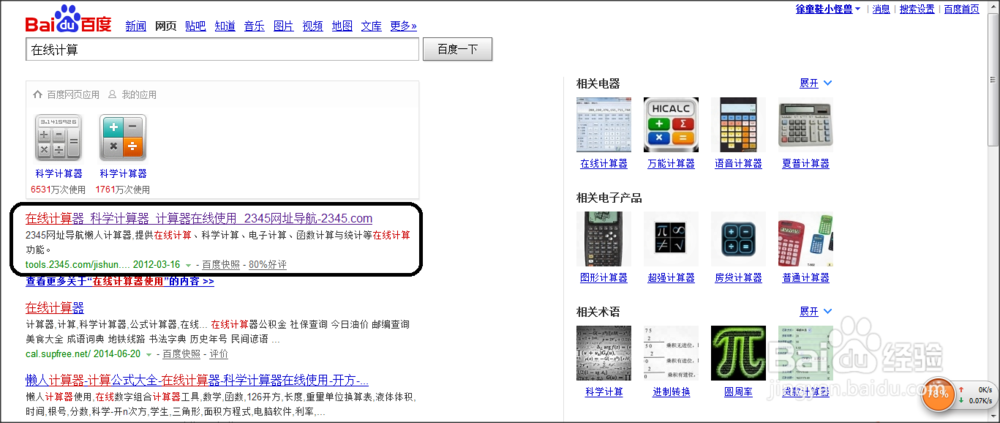Image resolution: width=1000 pixels, height=423 pixels.
Task: Click the 在线计算器 thumbnail under 相关电器
Action: (603, 124)
